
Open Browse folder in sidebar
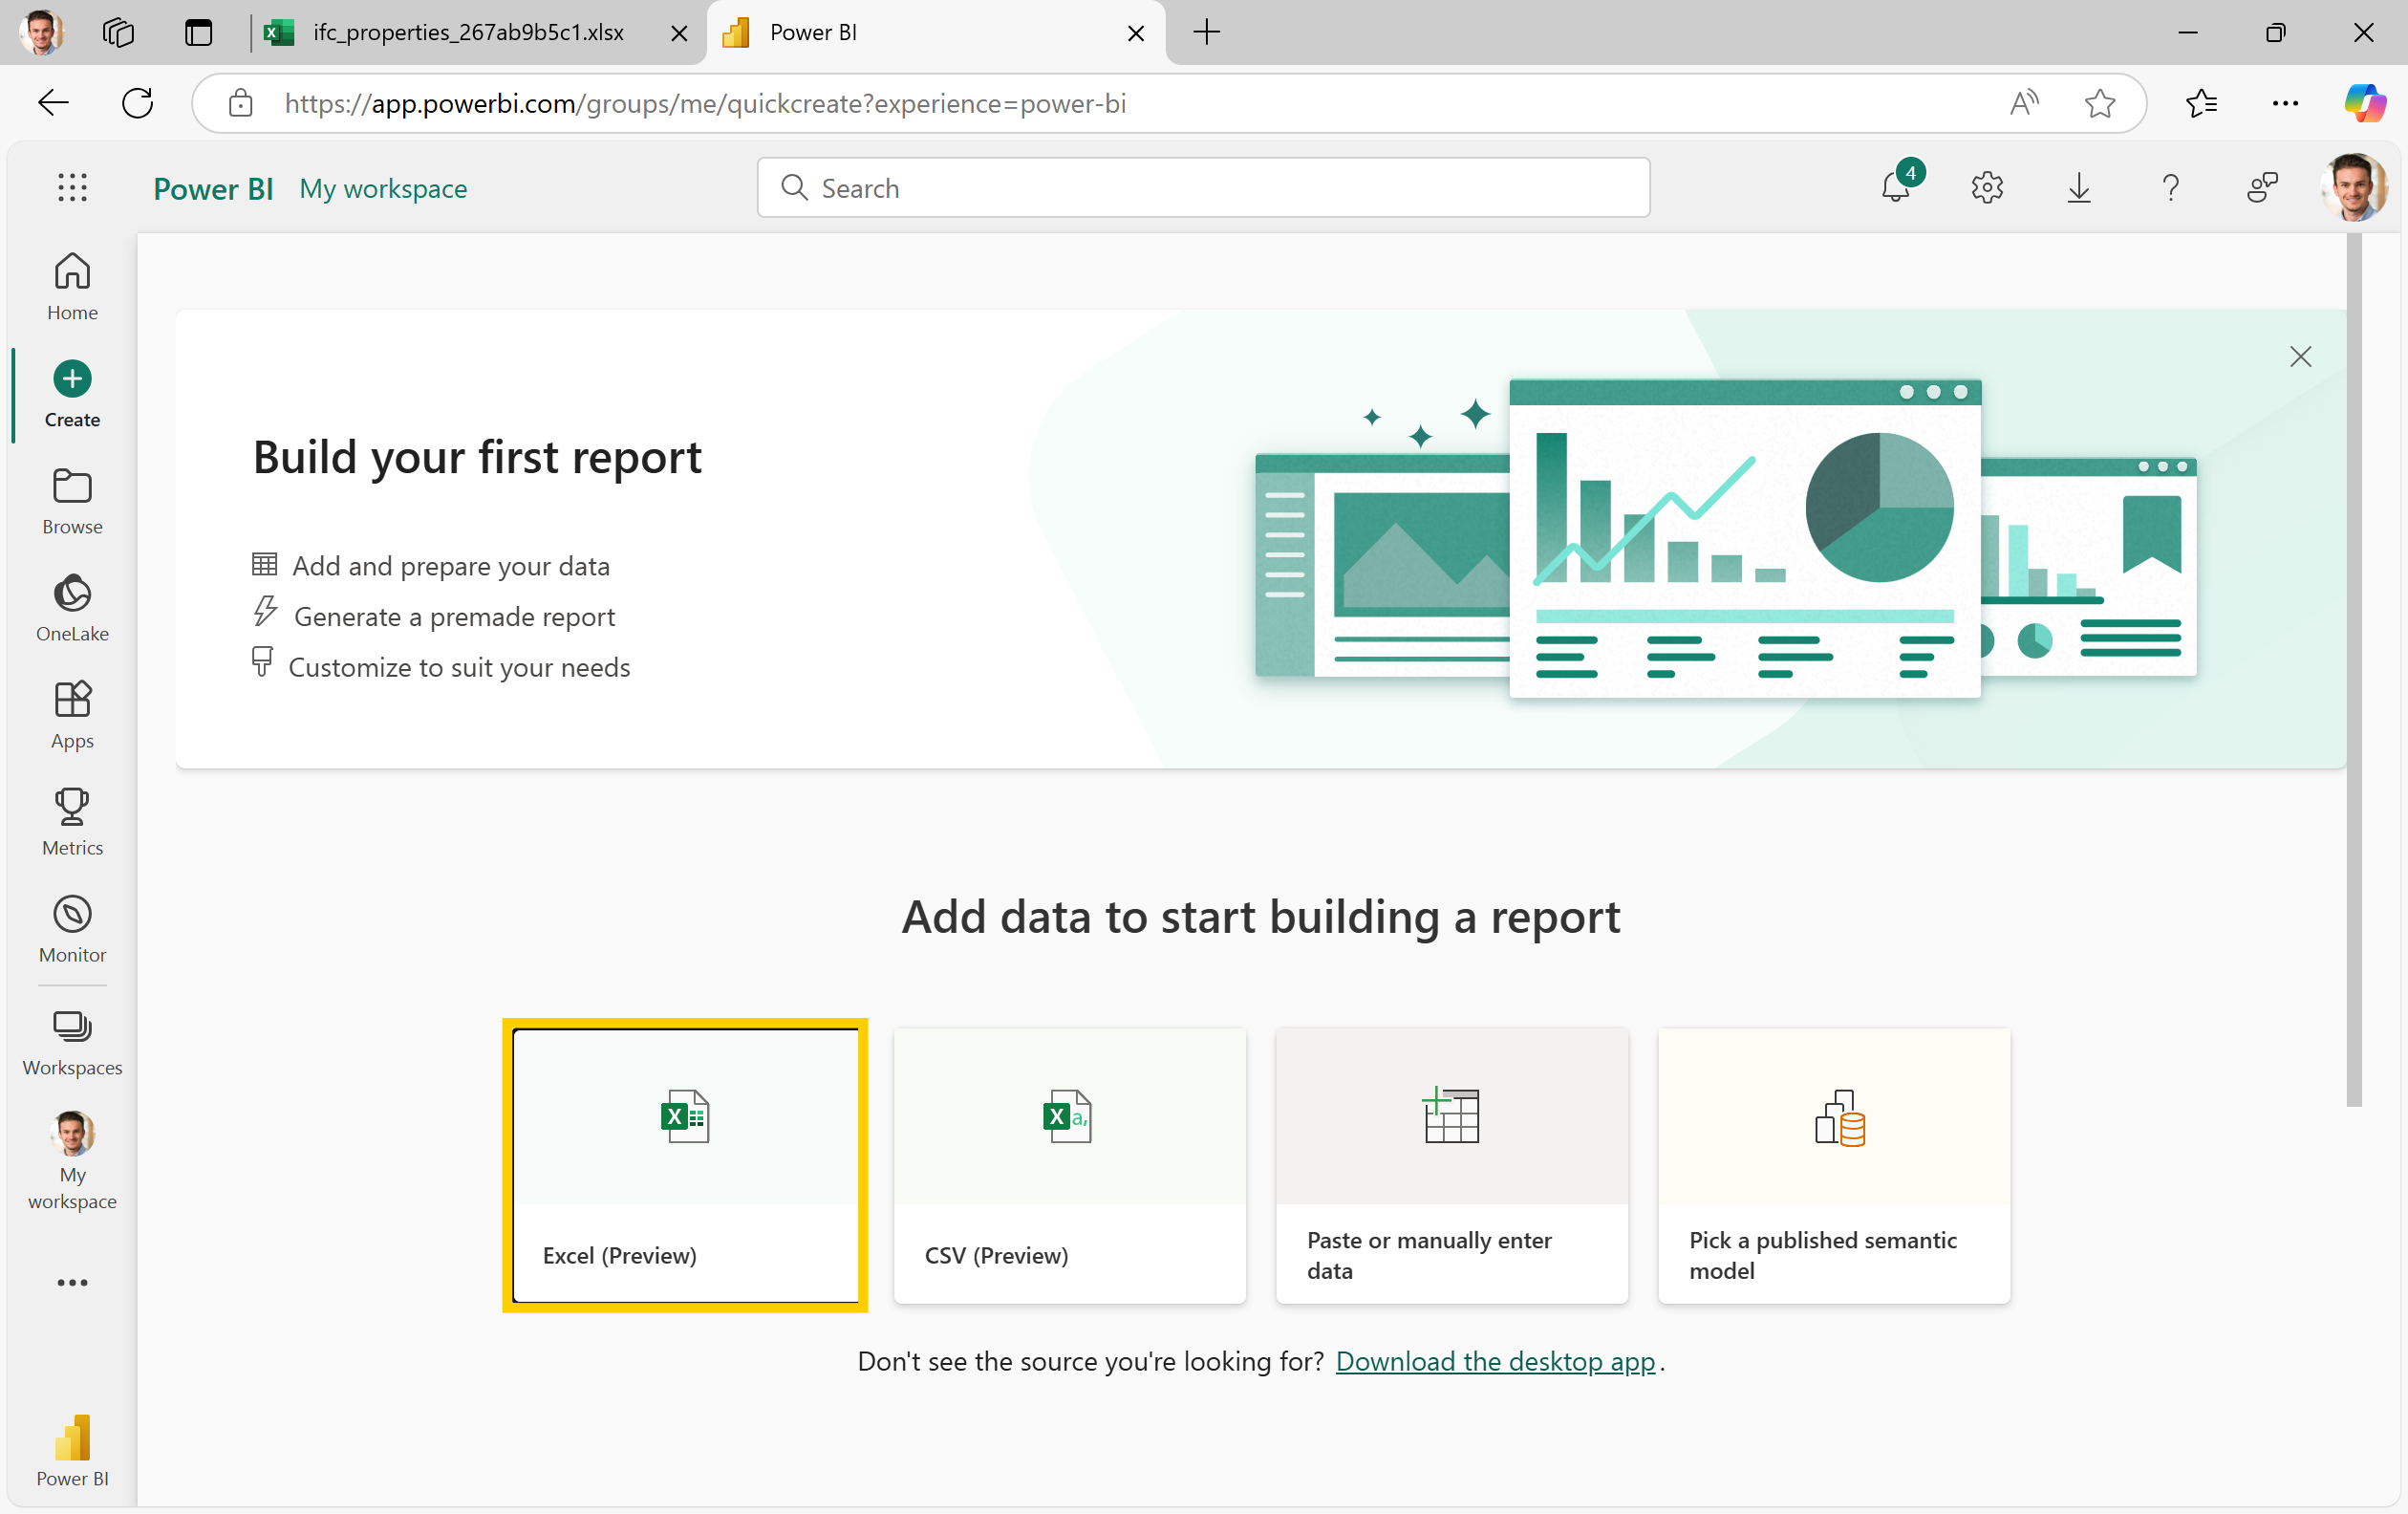pos(72,501)
